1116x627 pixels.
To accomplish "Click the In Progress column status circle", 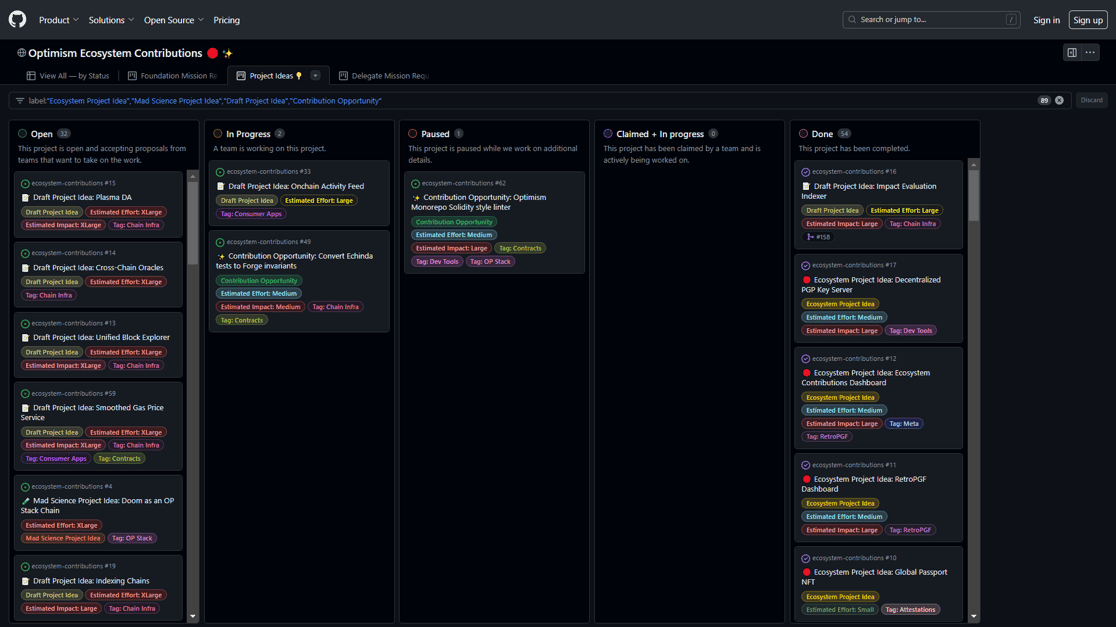I will tap(218, 134).
